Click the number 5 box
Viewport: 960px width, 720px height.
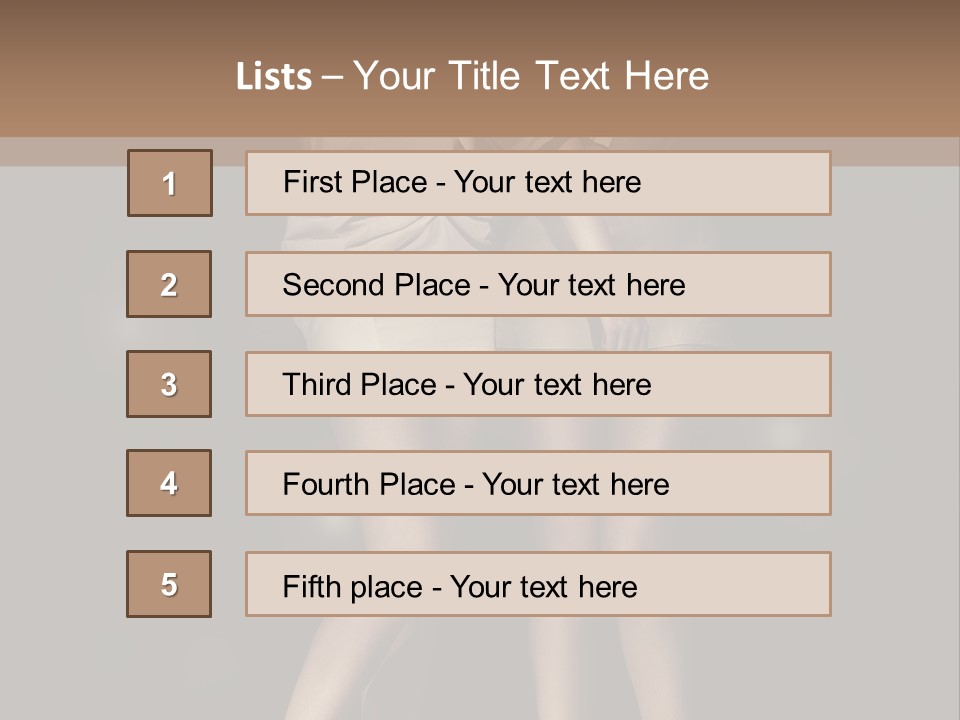pos(169,584)
